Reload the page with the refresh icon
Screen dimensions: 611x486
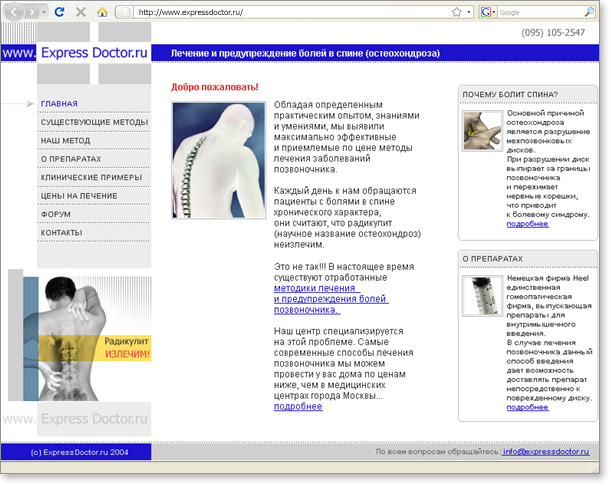pyautogui.click(x=59, y=12)
